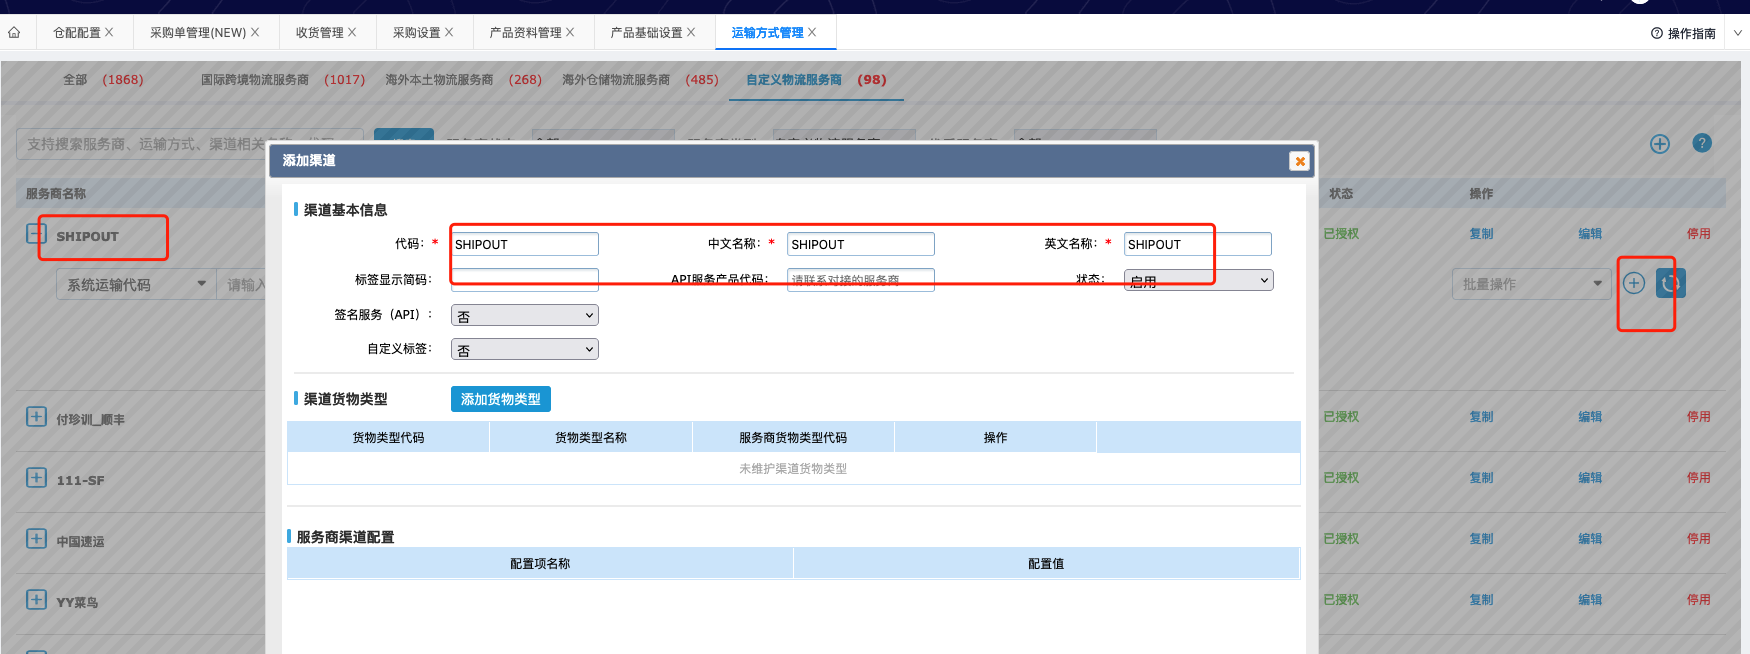This screenshot has height=654, width=1750.
Task: Click 复制 in the SHIPOUT row
Action: point(1481,234)
